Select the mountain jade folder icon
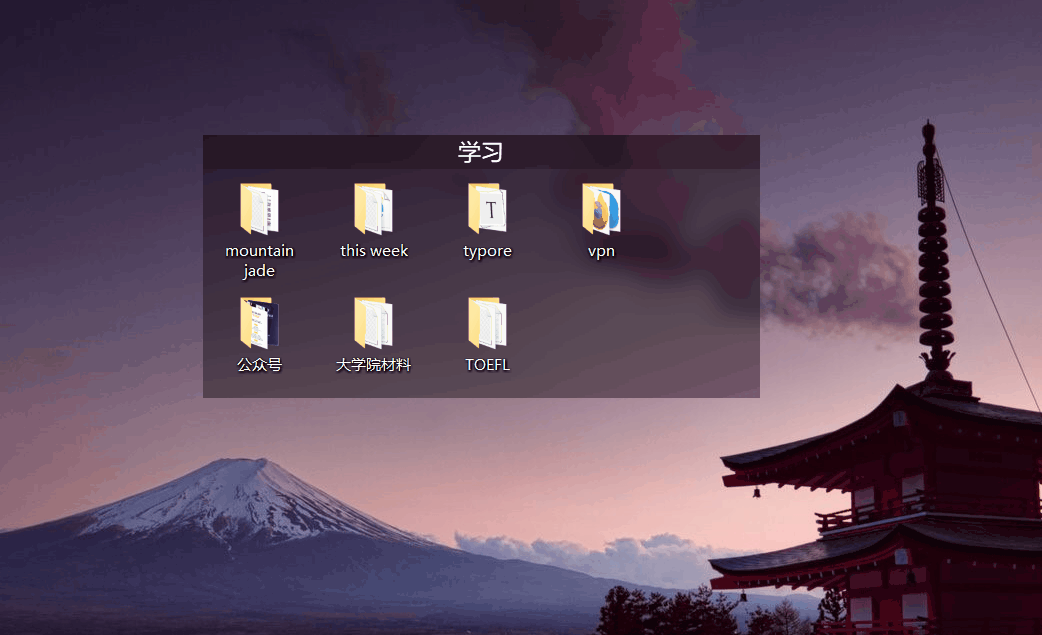 [x=259, y=209]
